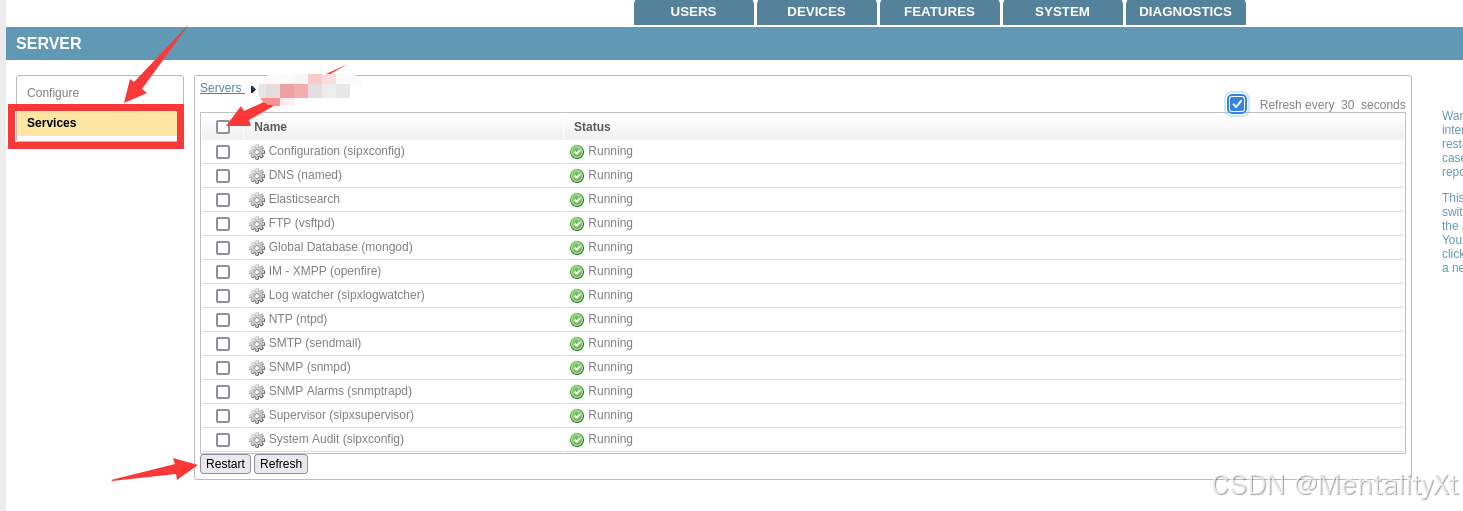
Task: Click the green status icon for SNMP (snmpd)
Action: (577, 368)
